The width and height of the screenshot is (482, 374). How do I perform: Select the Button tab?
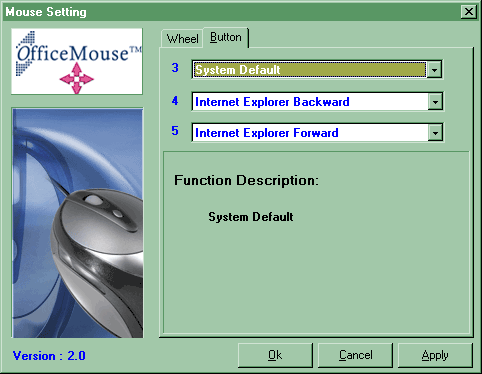tap(226, 37)
